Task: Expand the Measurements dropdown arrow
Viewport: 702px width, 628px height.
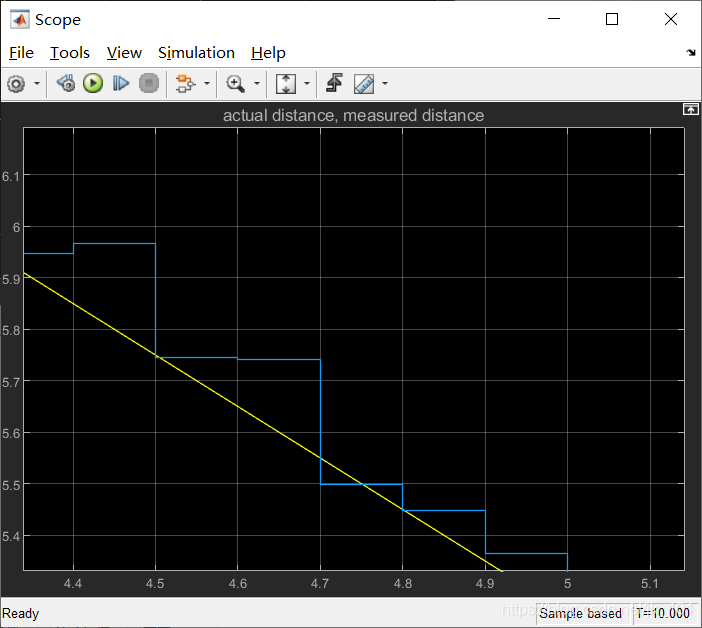Action: (x=385, y=84)
